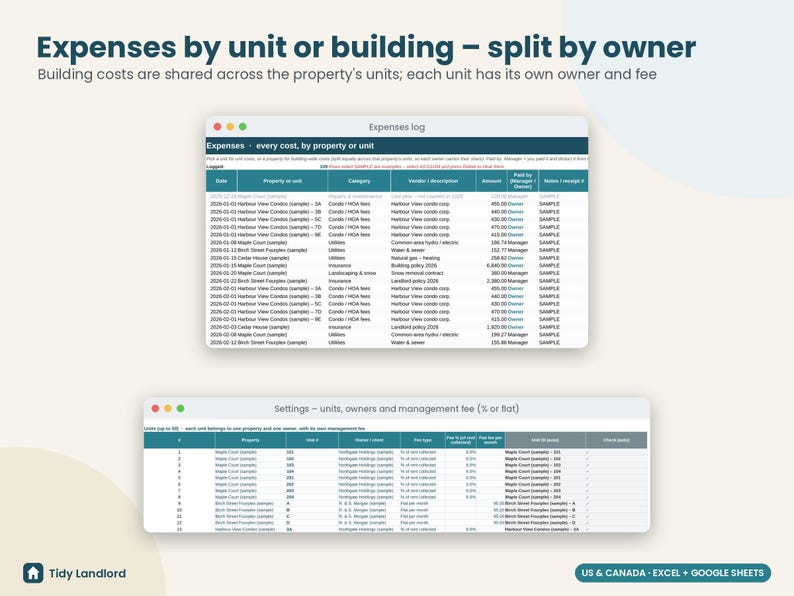Click the Tidy Landlord house logo icon
Screen dimensions: 794x596
[x=33, y=573]
